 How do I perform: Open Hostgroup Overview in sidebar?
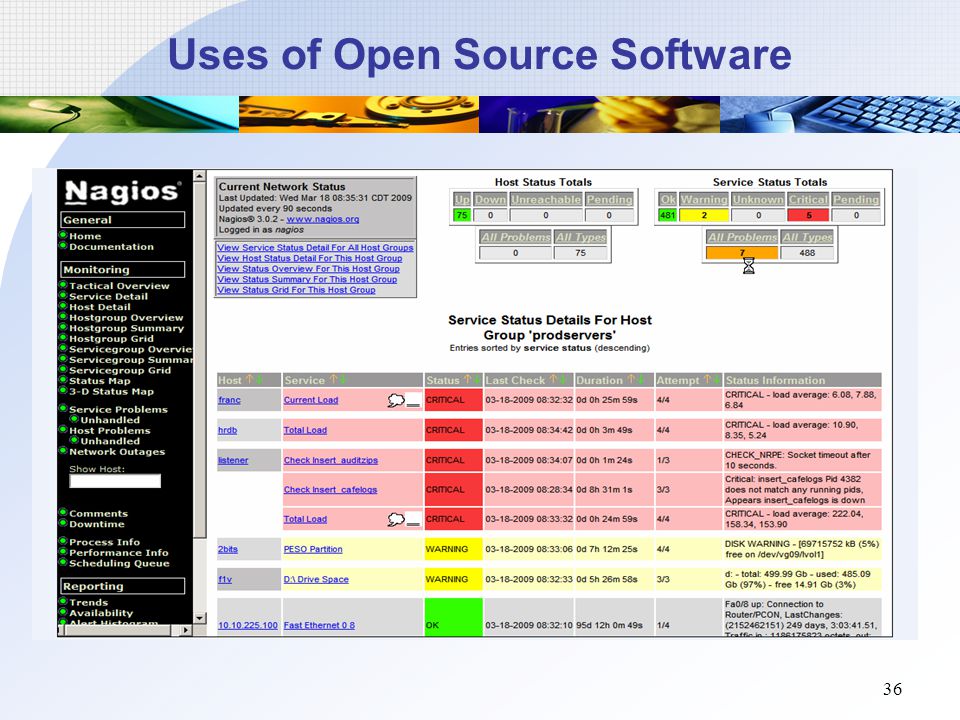[126, 318]
